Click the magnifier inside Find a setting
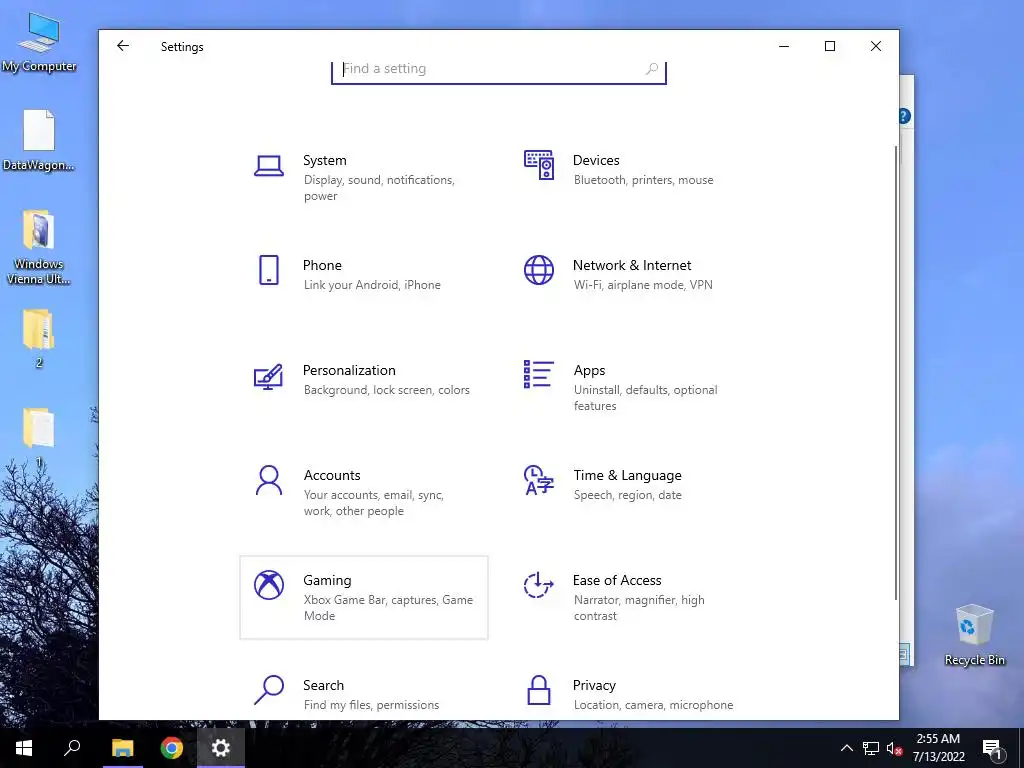This screenshot has height=768, width=1024. (x=652, y=69)
